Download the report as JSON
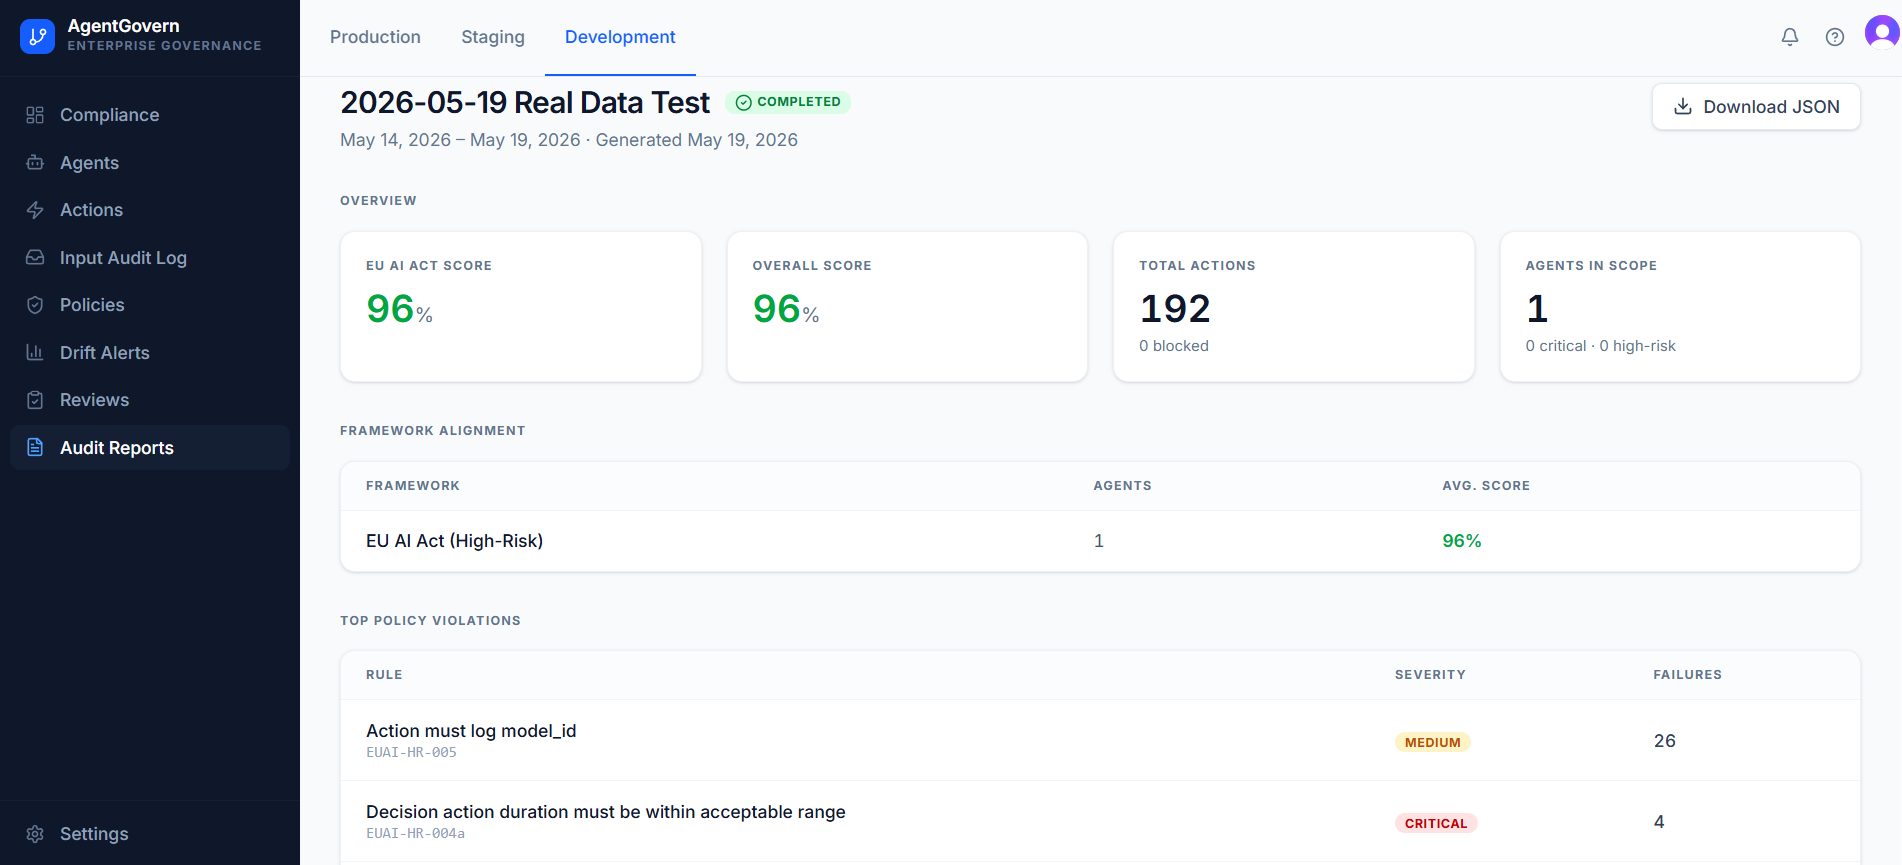1902x865 pixels. click(x=1756, y=106)
